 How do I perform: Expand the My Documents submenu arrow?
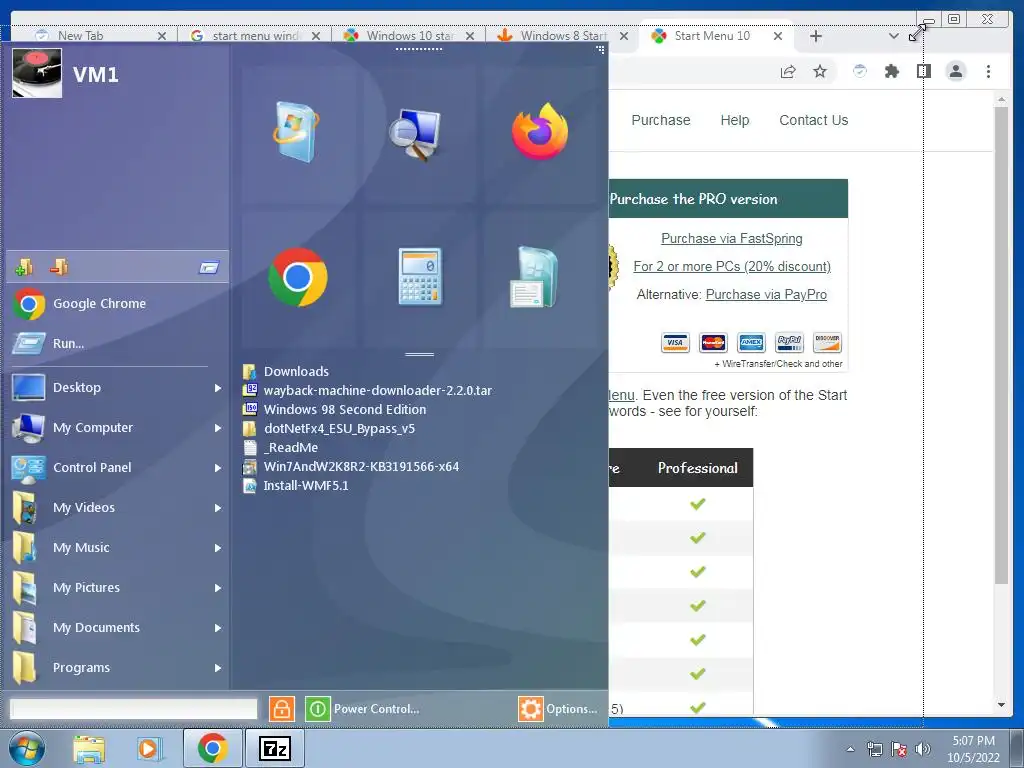tap(217, 628)
